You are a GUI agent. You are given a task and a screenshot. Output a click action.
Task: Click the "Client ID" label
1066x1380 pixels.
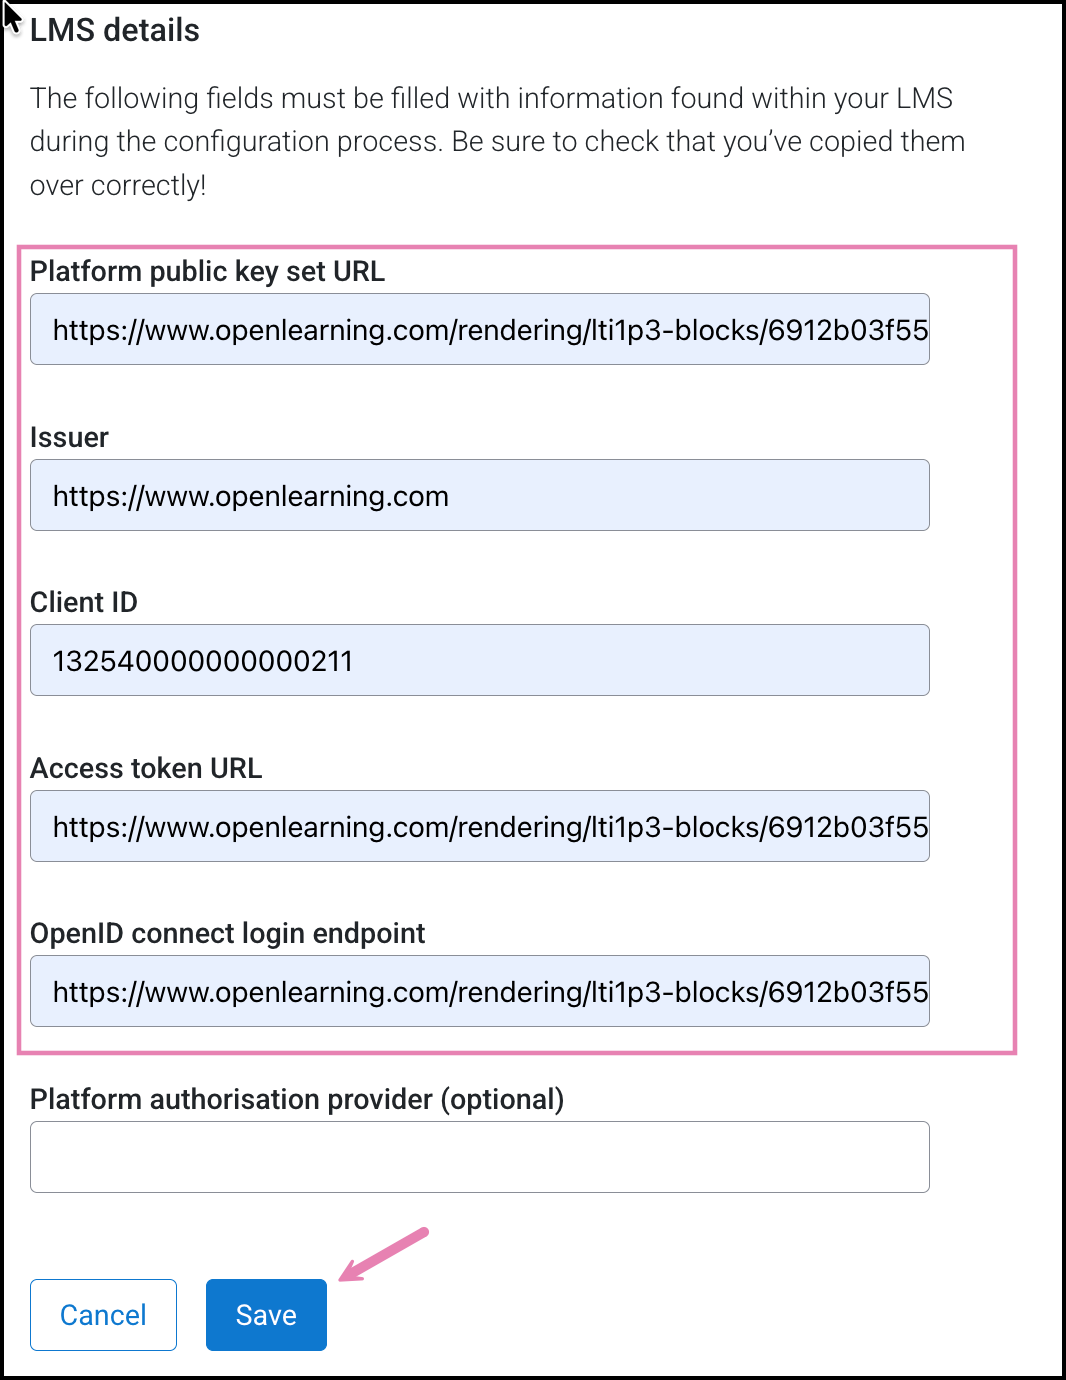click(84, 602)
